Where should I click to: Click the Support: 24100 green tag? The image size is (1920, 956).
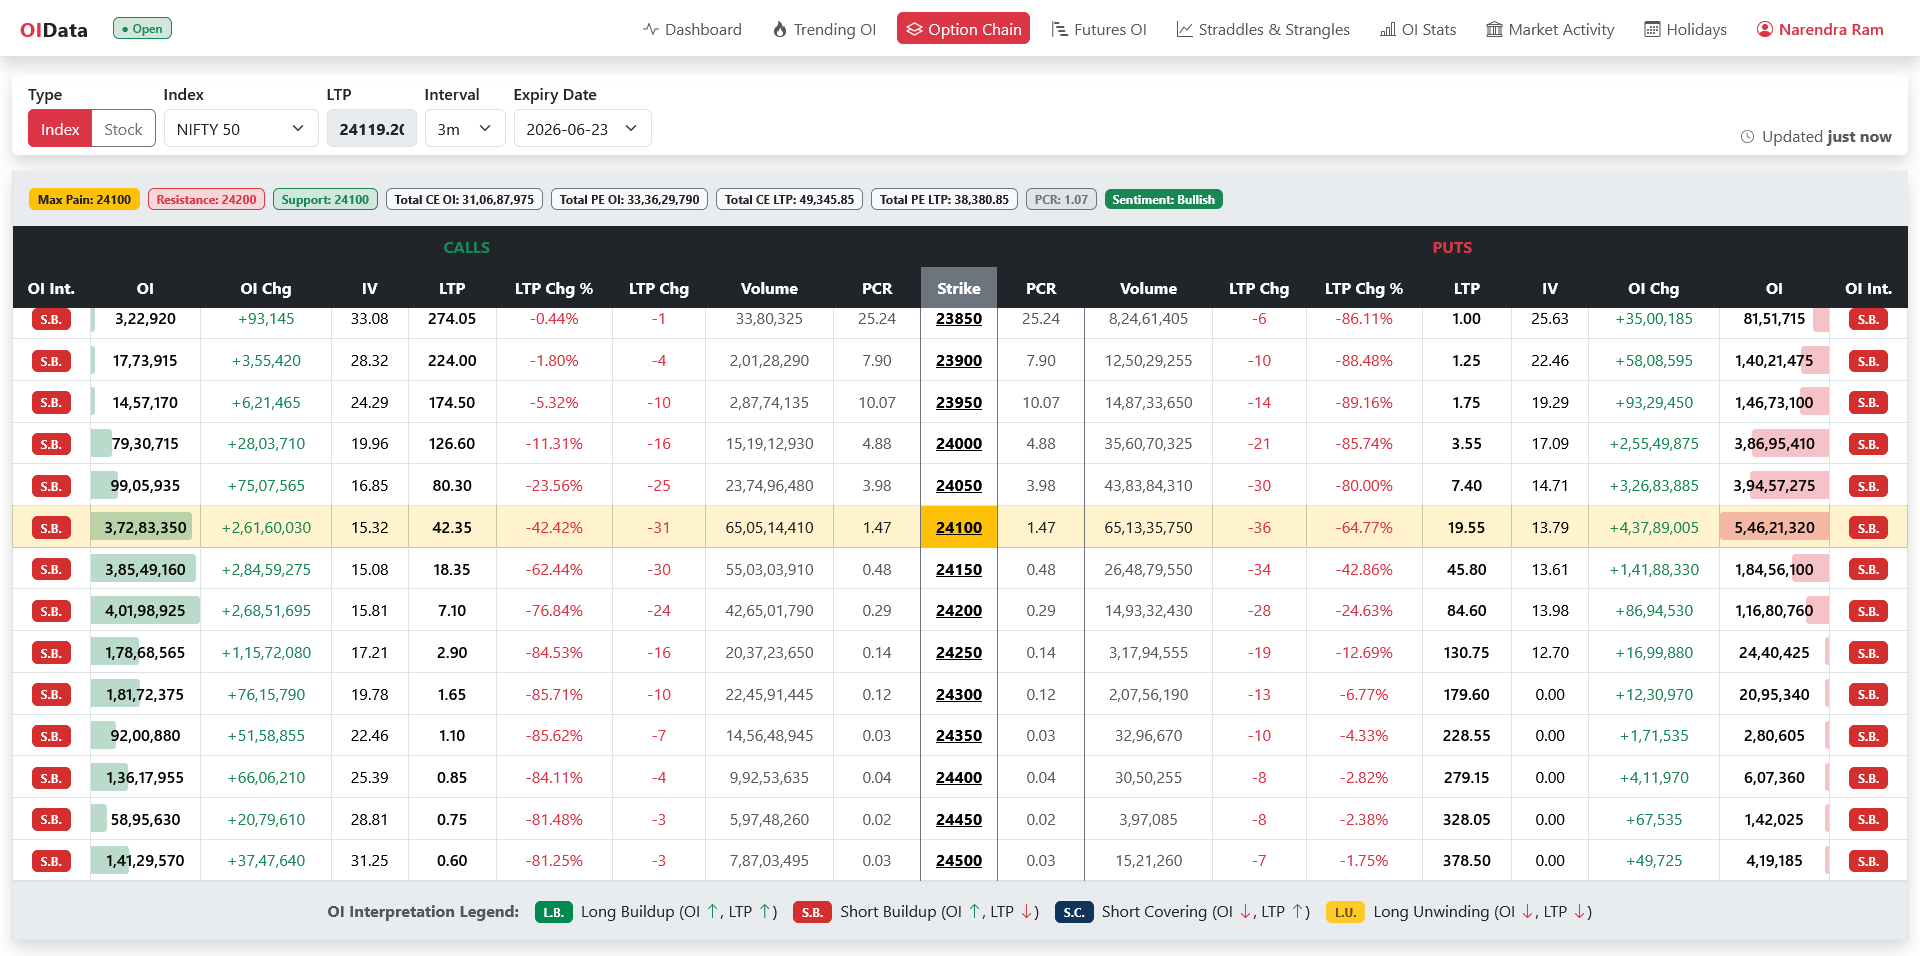tap(325, 200)
